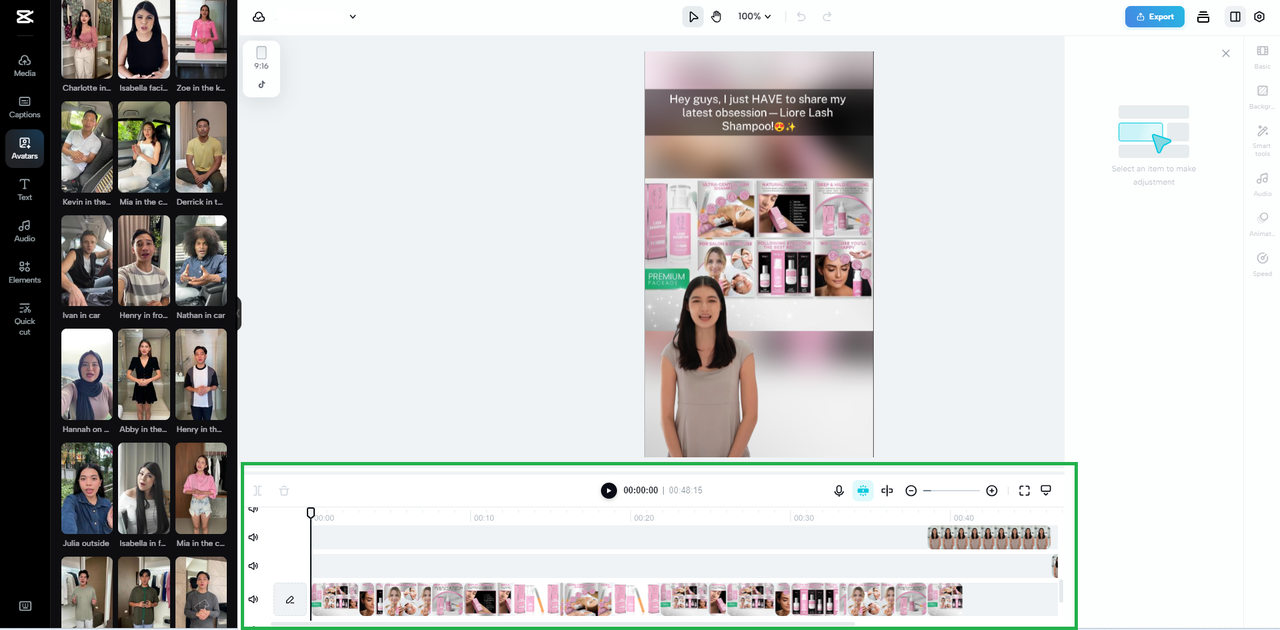Enter fullscreen preview mode
1280x630 pixels.
coord(1024,490)
